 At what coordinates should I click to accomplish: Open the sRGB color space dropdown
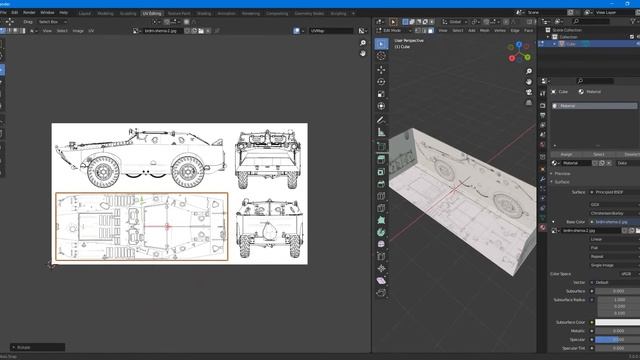tap(629, 274)
